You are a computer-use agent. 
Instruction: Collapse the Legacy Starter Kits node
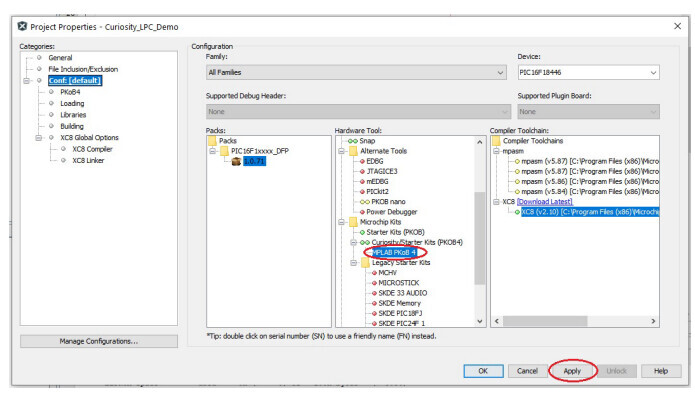354,263
